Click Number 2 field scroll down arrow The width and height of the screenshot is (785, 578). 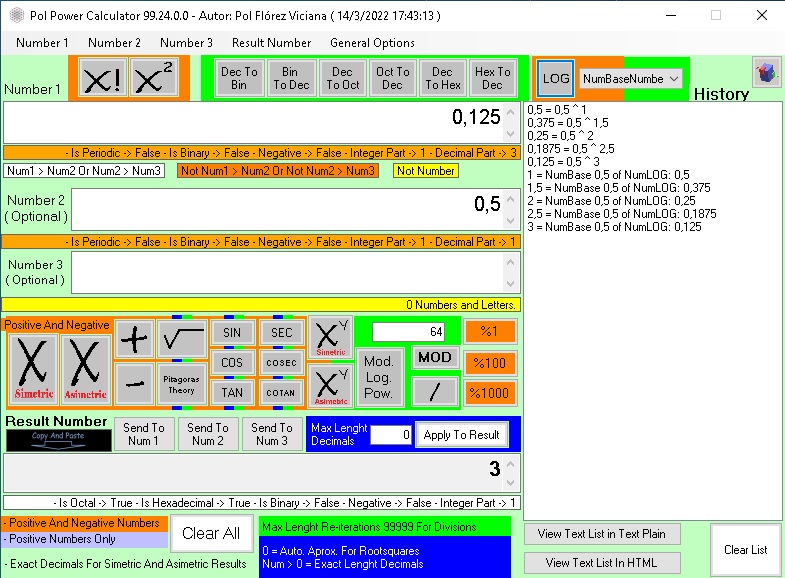(511, 221)
